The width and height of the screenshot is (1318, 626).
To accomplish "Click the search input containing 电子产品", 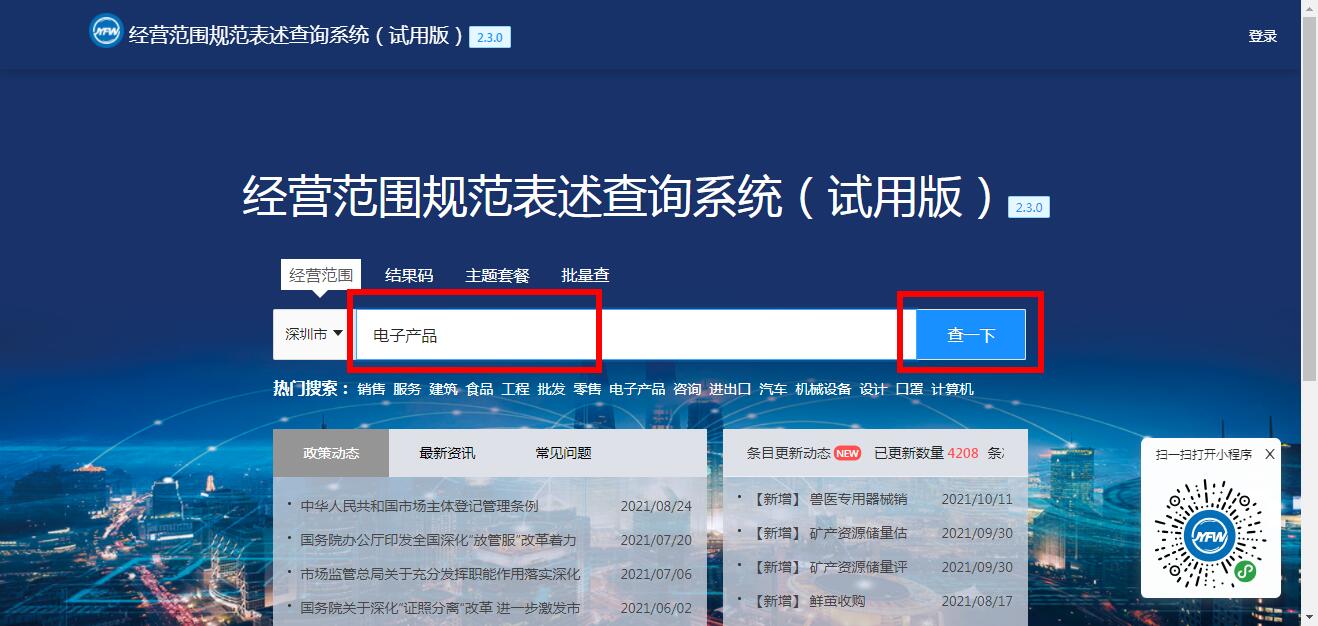I will [630, 334].
